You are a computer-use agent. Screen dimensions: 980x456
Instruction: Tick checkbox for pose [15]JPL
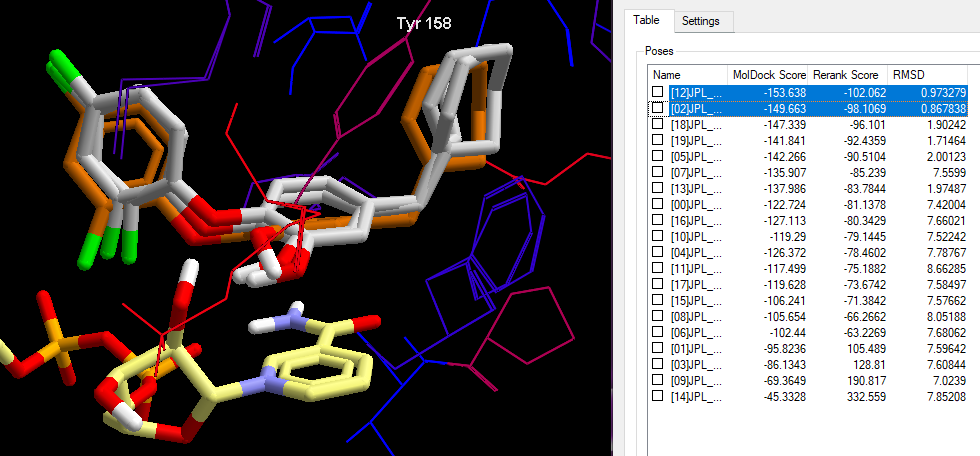[658, 300]
